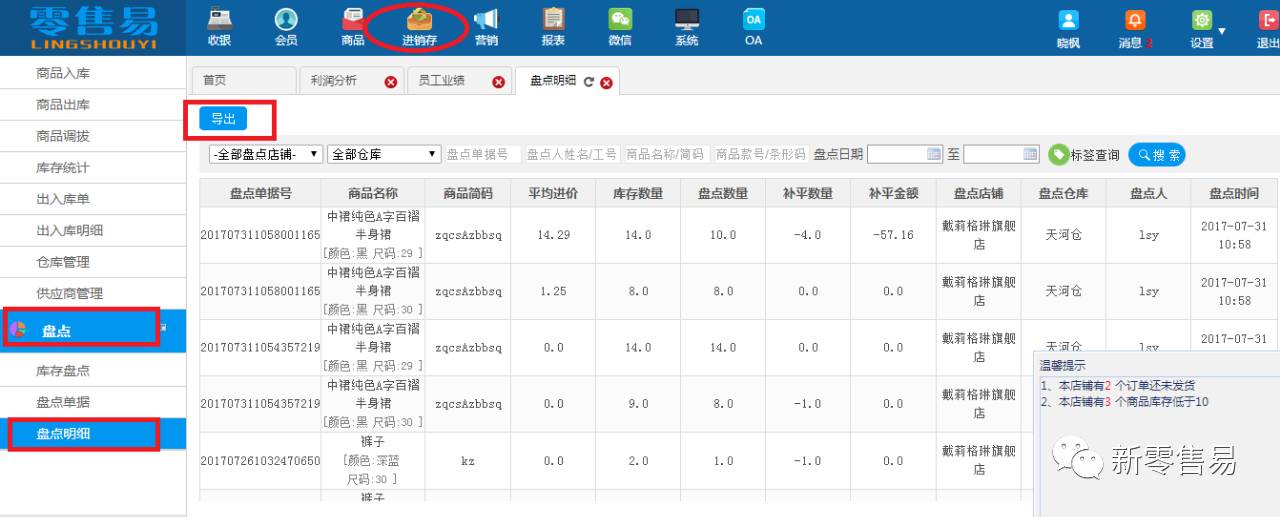Screen dimensions: 1280x517
Task: Click receipt number 201707261032470650
Action: (260, 461)
